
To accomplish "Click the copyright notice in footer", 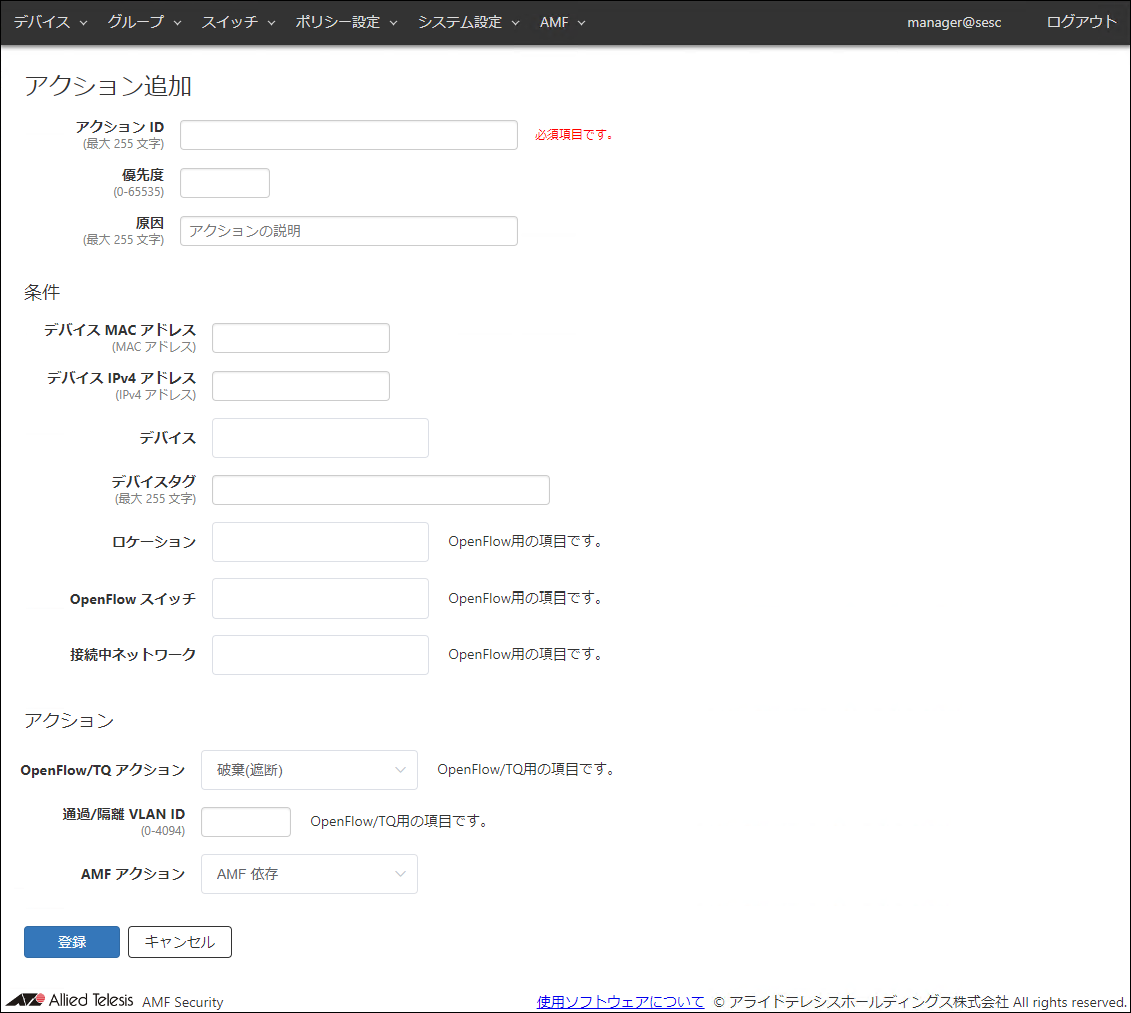I will (x=920, y=1002).
